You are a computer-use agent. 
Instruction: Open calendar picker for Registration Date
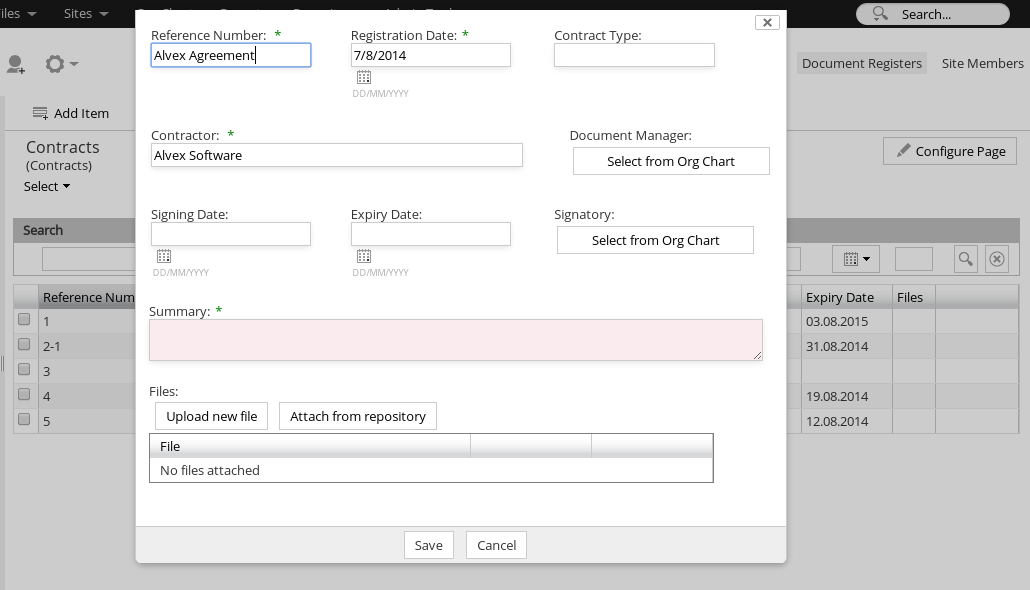tap(364, 77)
